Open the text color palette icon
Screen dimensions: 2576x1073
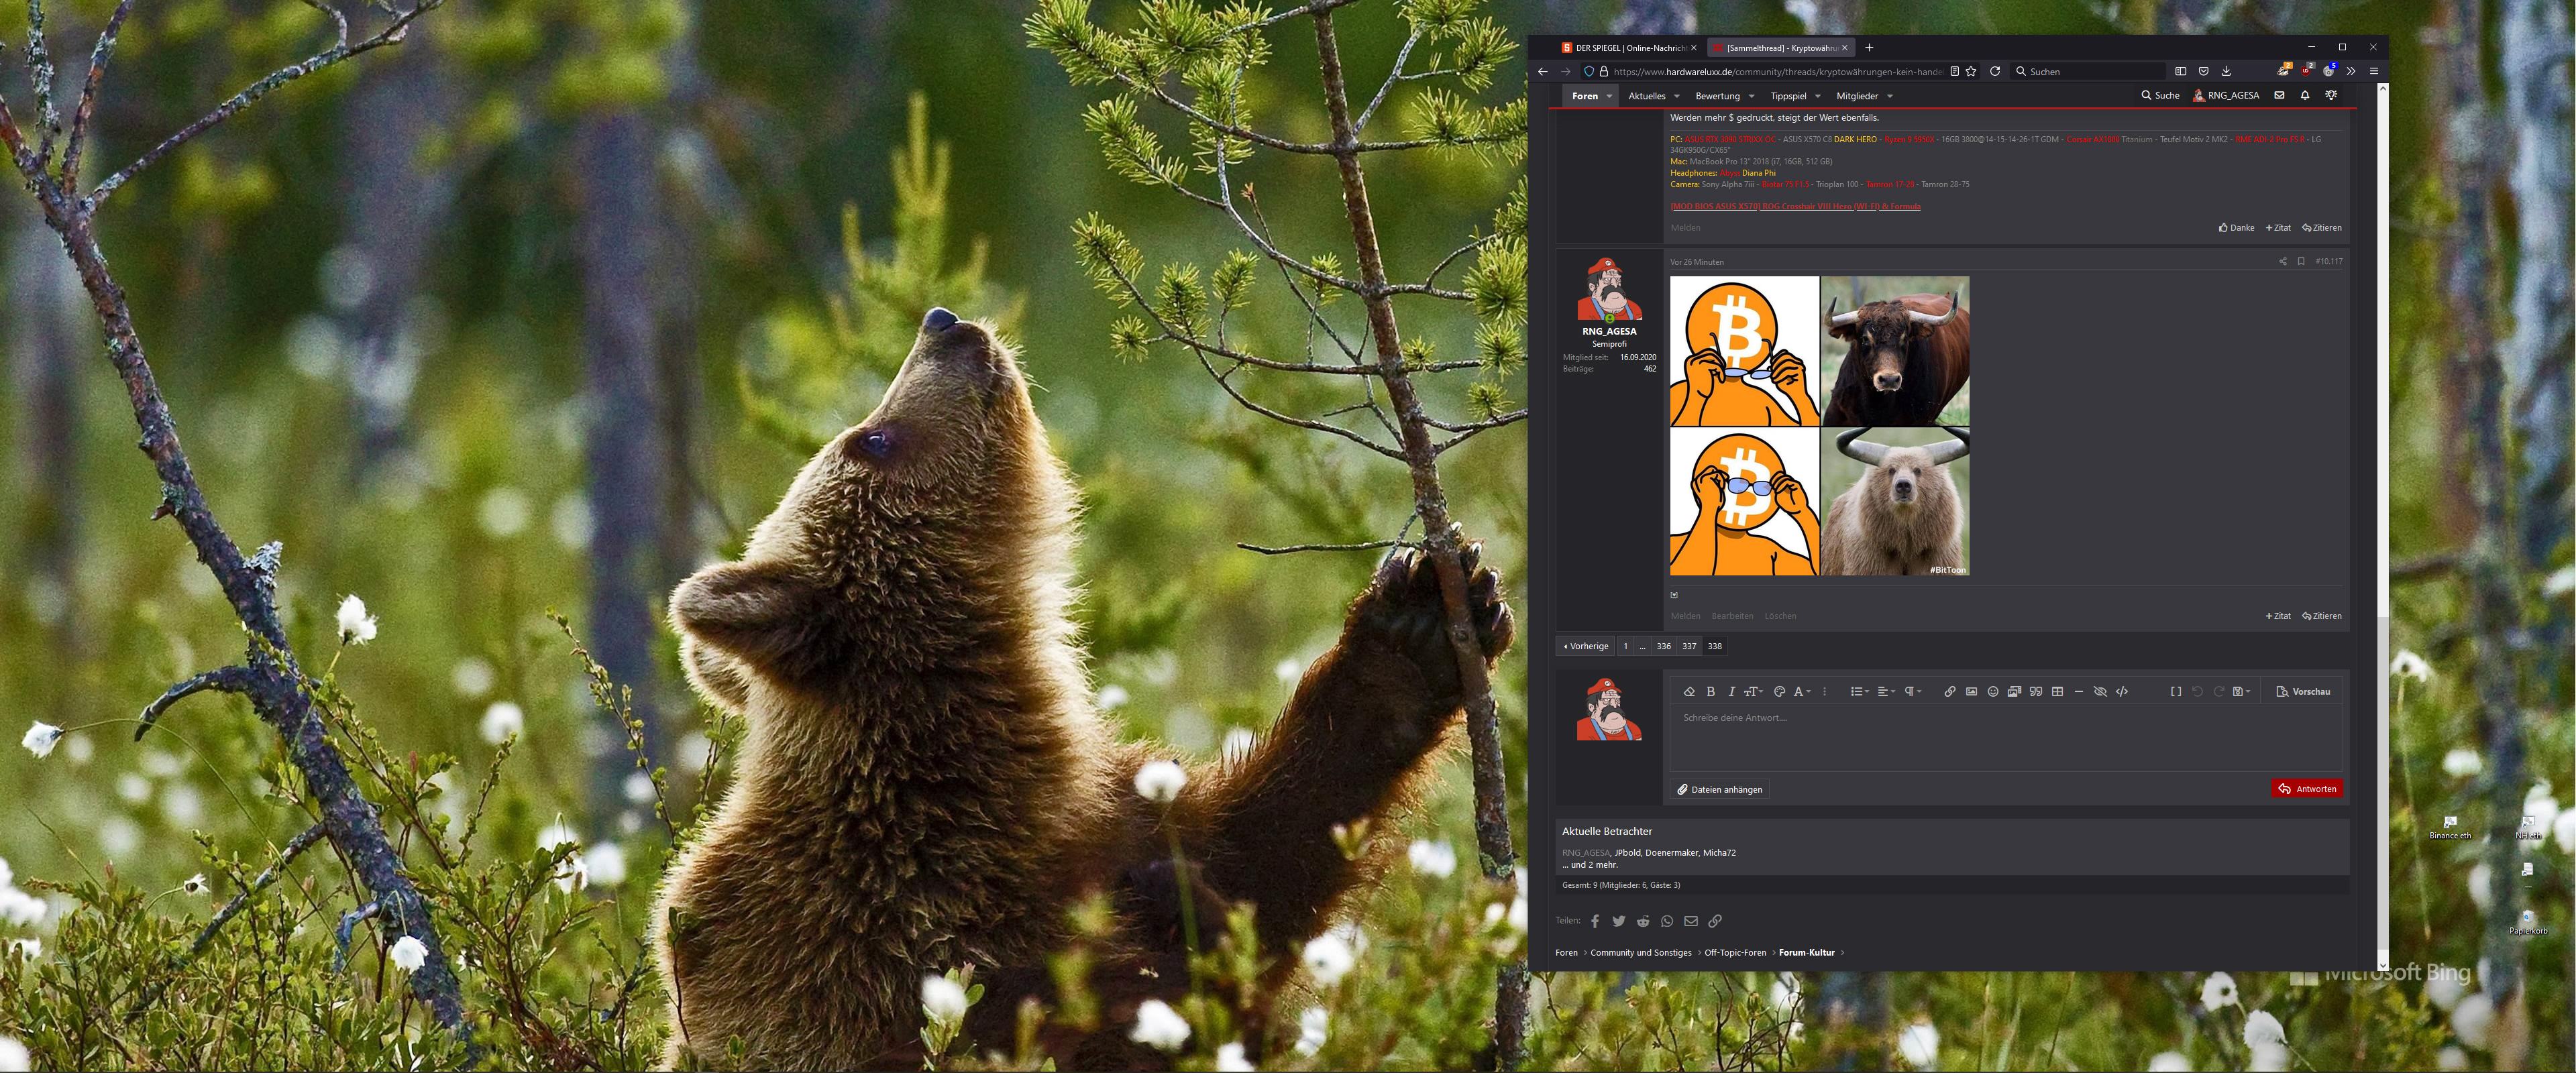[1779, 691]
